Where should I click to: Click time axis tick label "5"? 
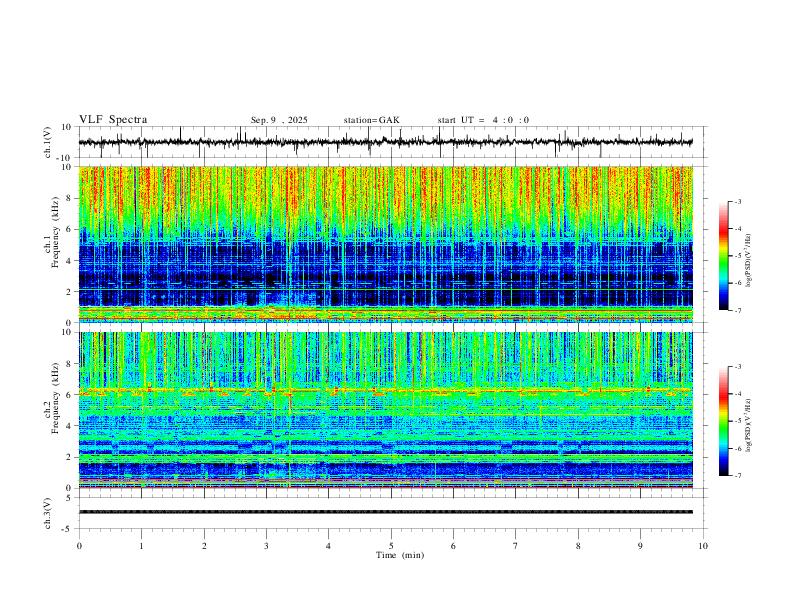tap(391, 546)
